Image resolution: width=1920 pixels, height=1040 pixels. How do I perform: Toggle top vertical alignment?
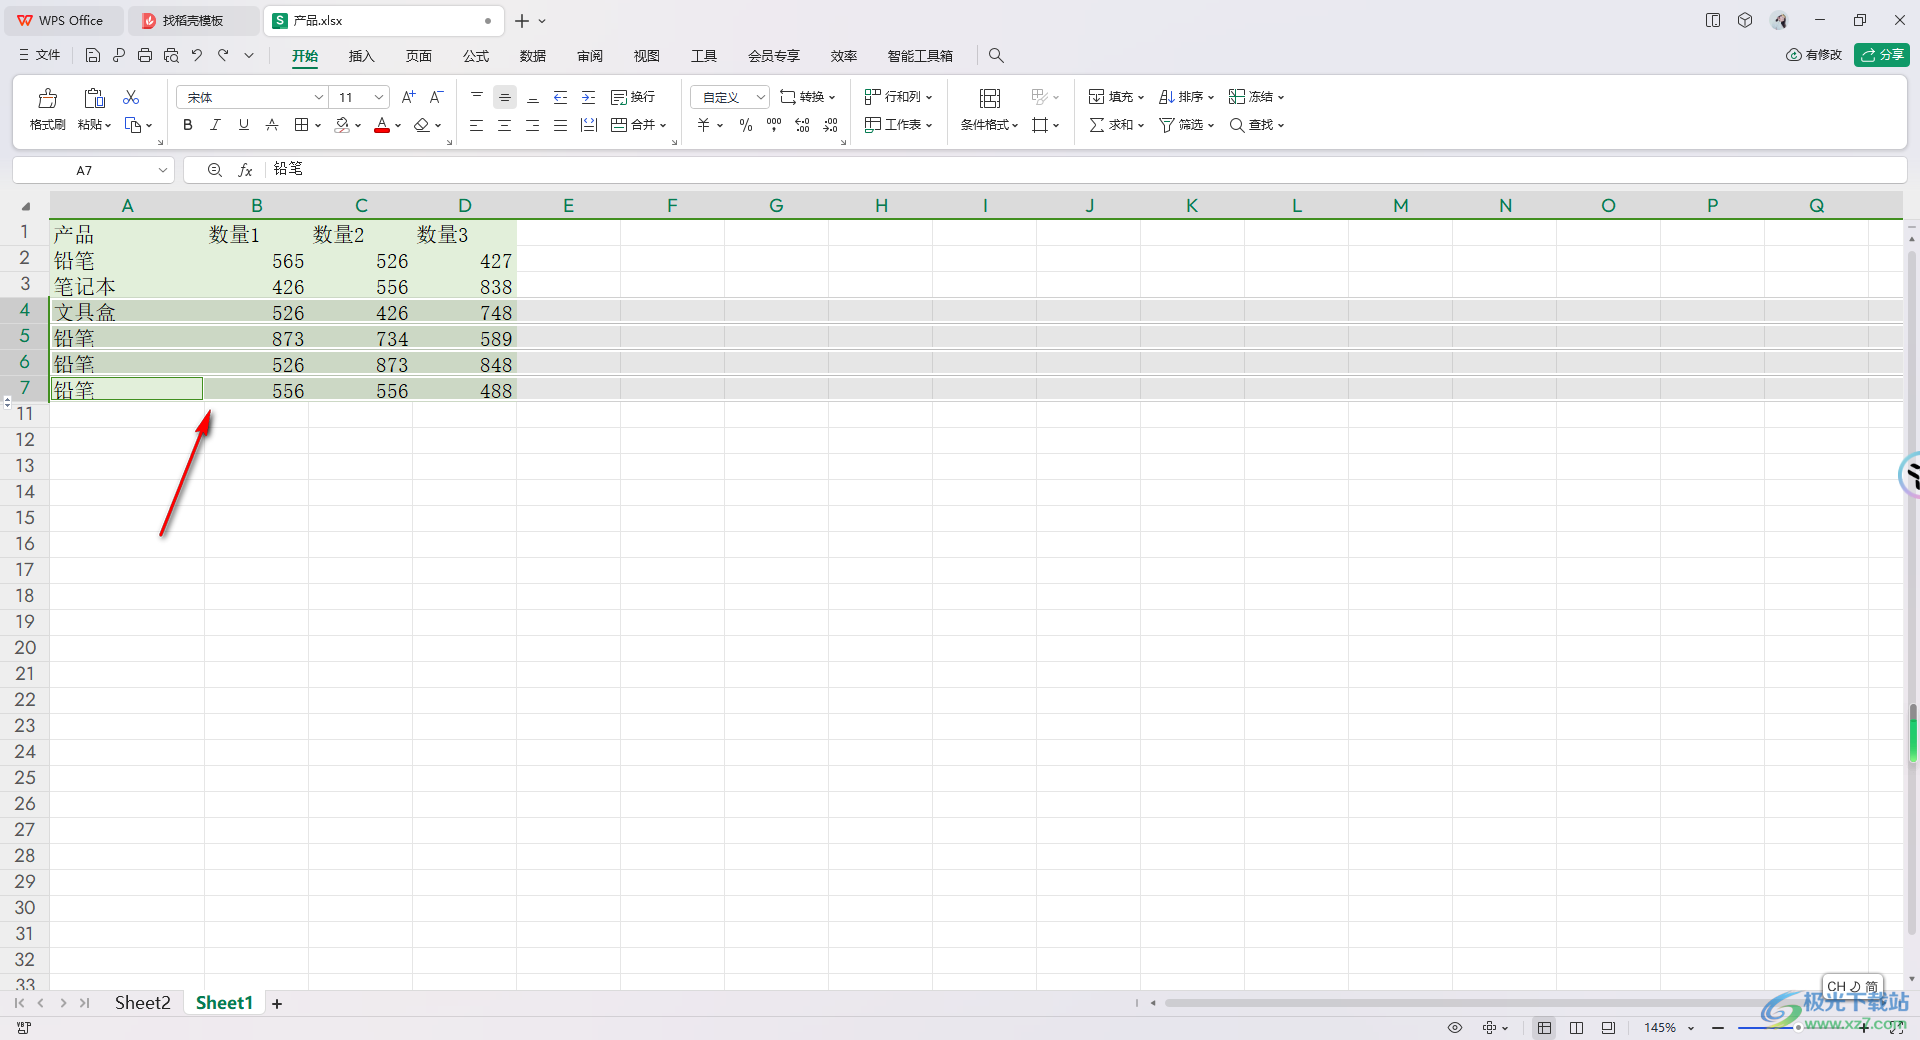click(x=477, y=97)
